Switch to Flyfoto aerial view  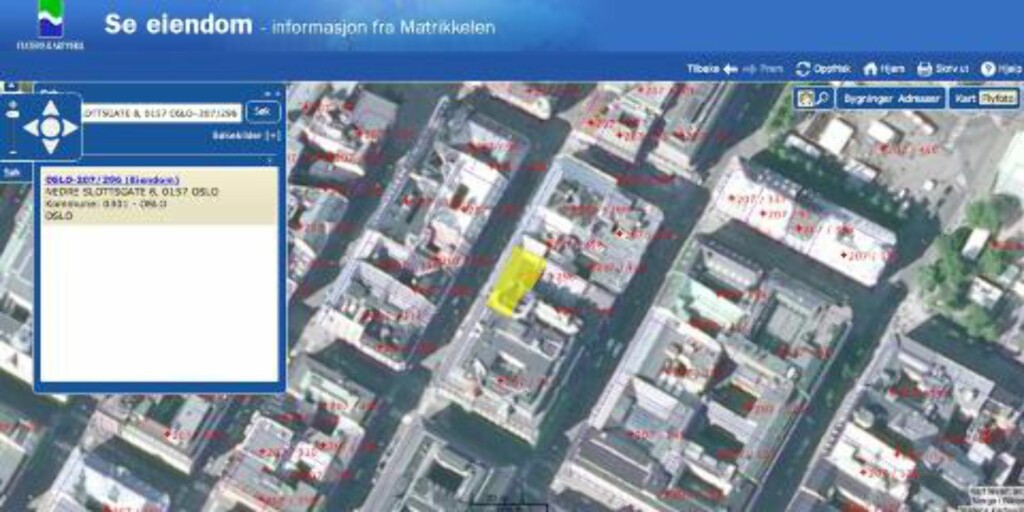point(997,99)
